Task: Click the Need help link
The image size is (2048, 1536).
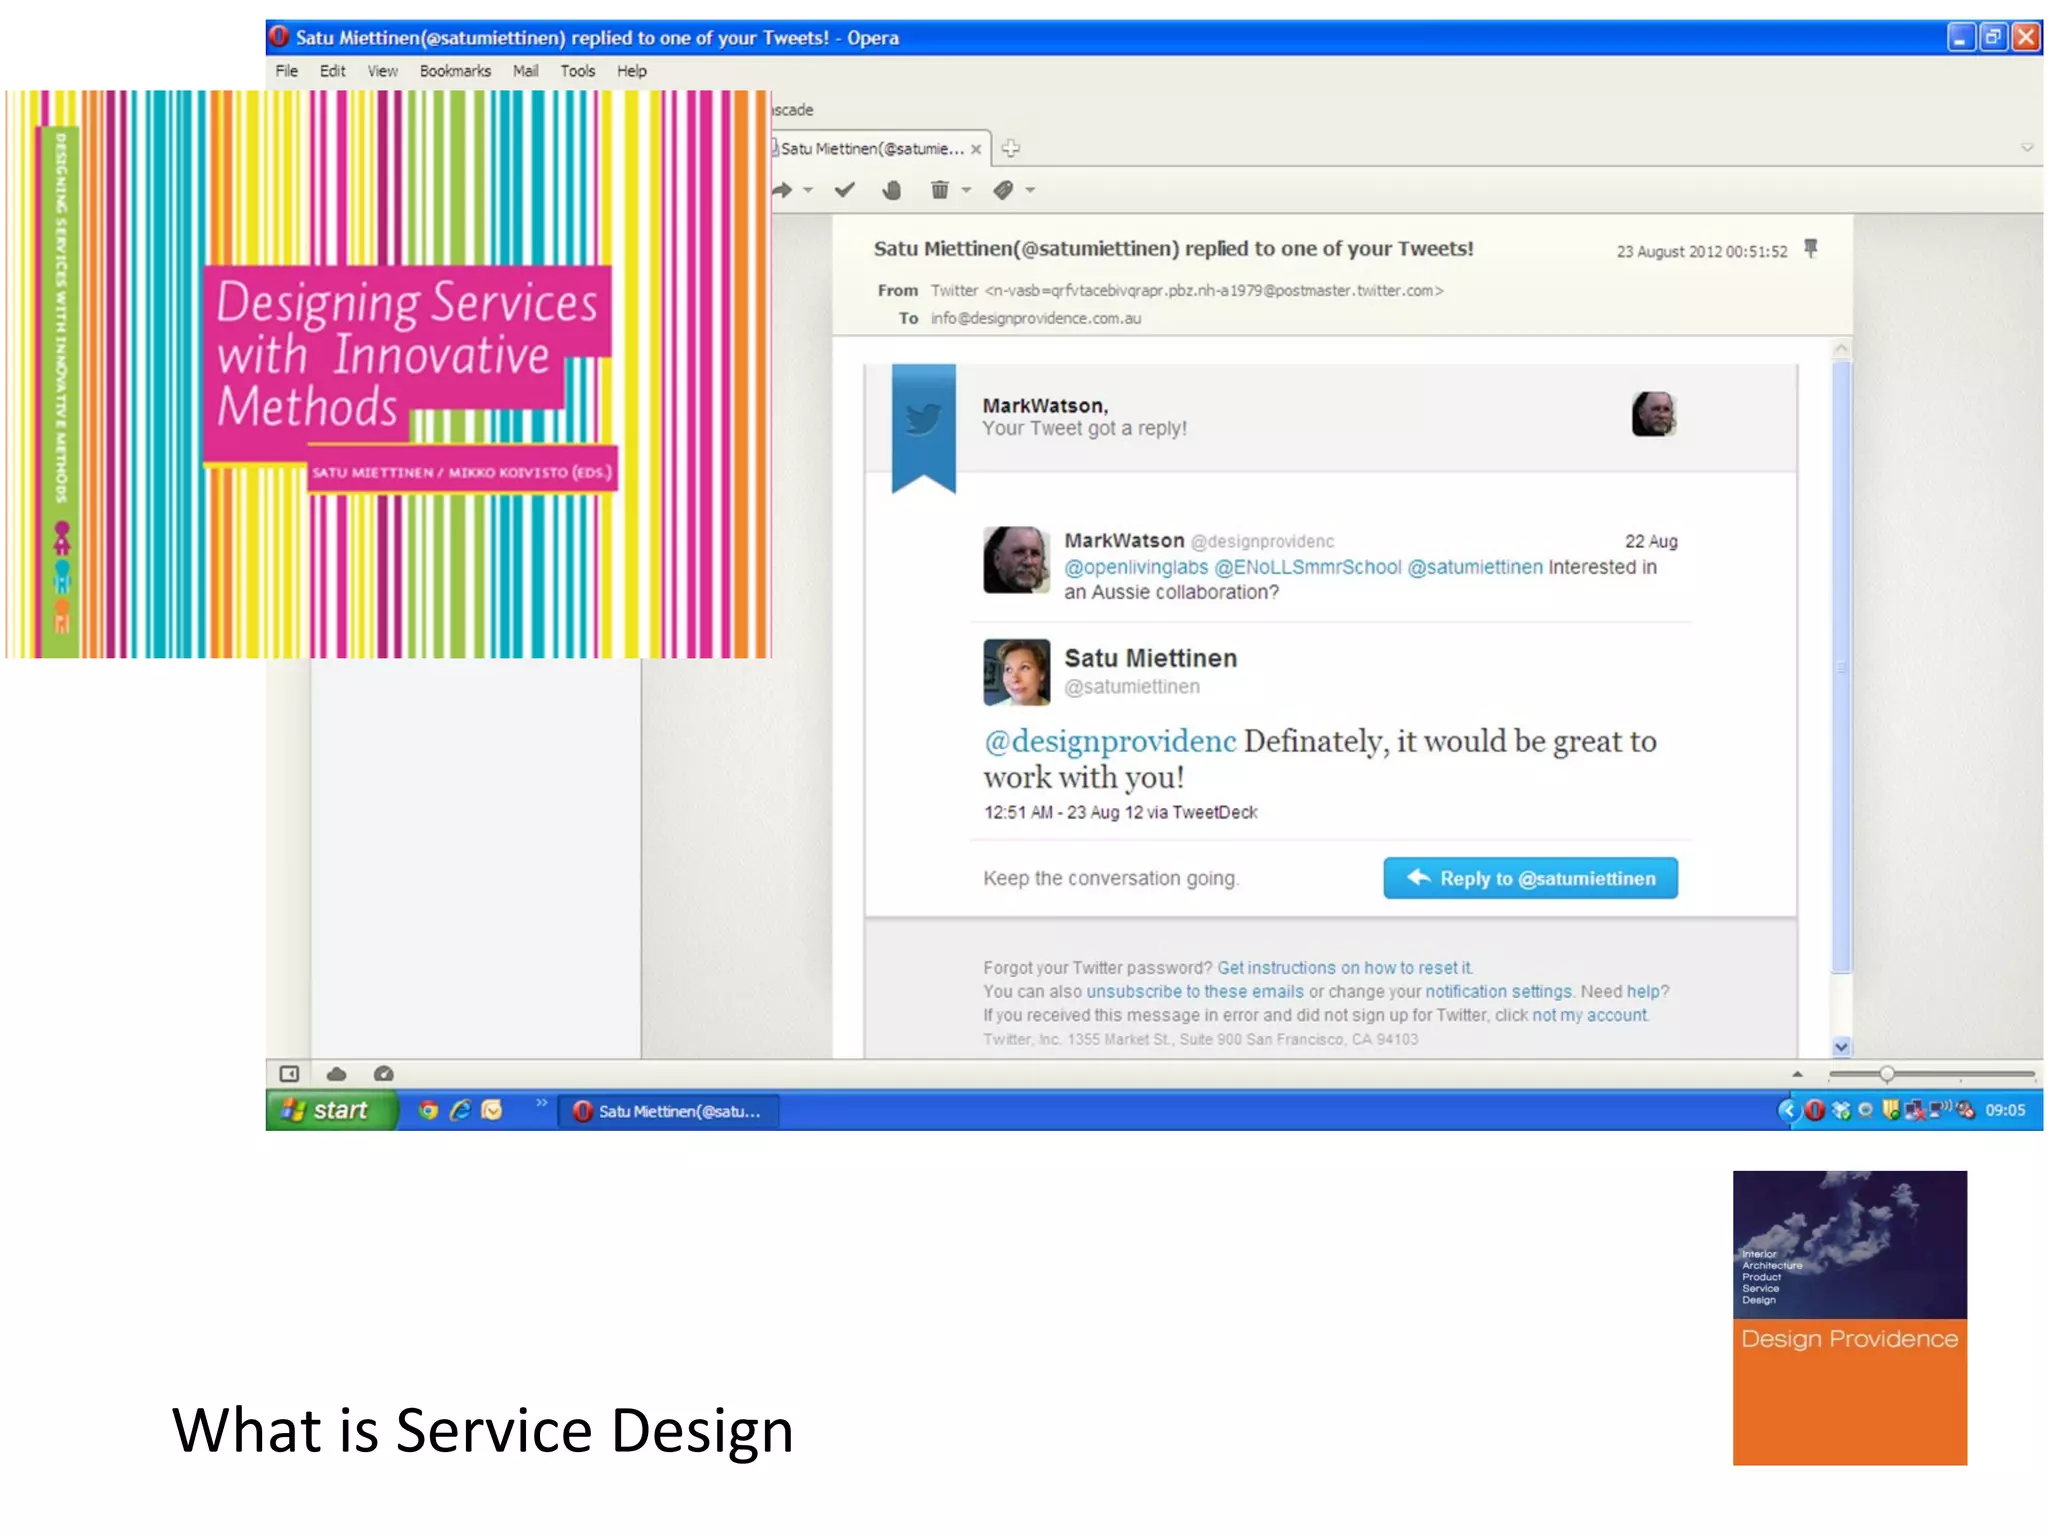Action: (x=1643, y=992)
